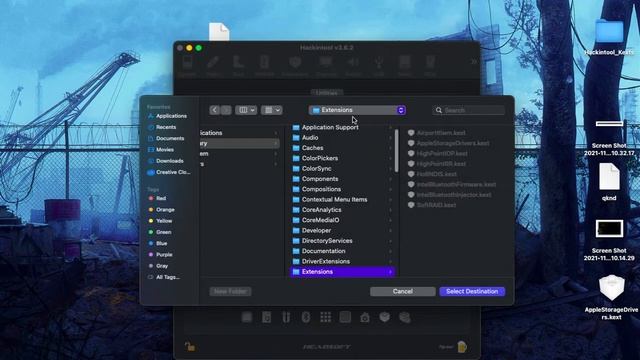Select AppleStorageDrivers.kext icon on the desktop
This screenshot has height=360, width=640.
(x=611, y=288)
